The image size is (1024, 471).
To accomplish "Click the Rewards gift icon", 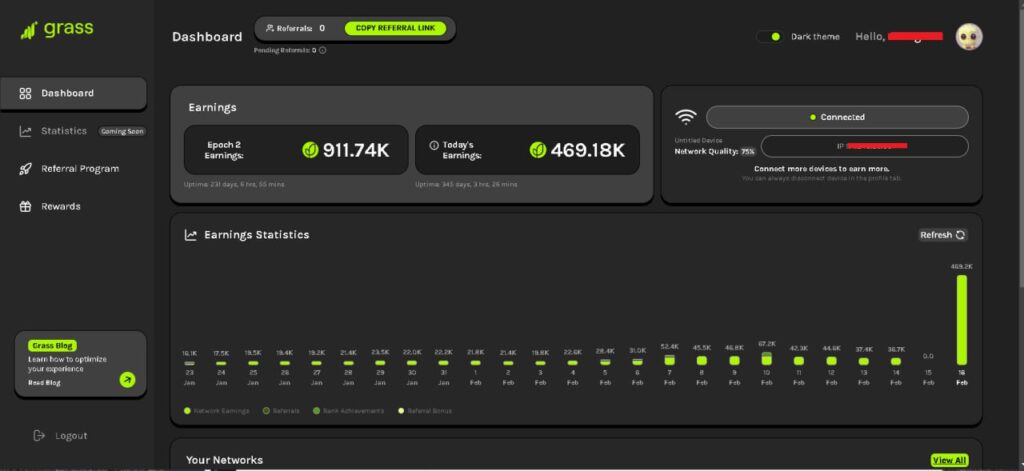I will [x=25, y=206].
